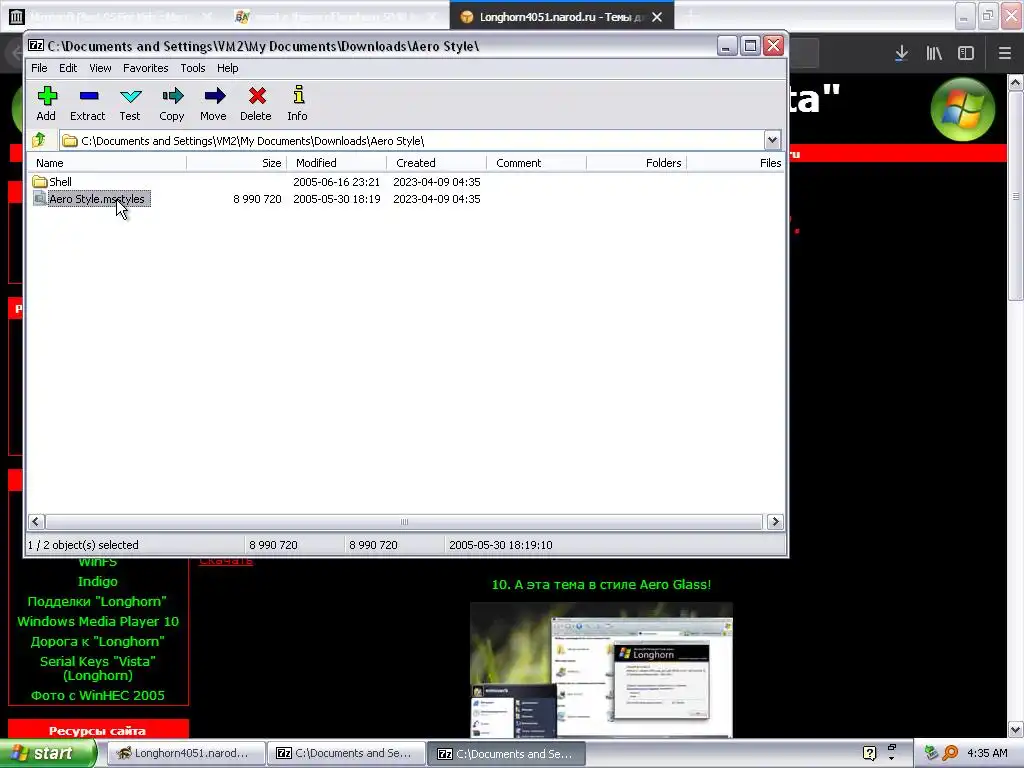The image size is (1024, 768).
Task: Click the 7z icon in title bar
Action: coord(36,46)
